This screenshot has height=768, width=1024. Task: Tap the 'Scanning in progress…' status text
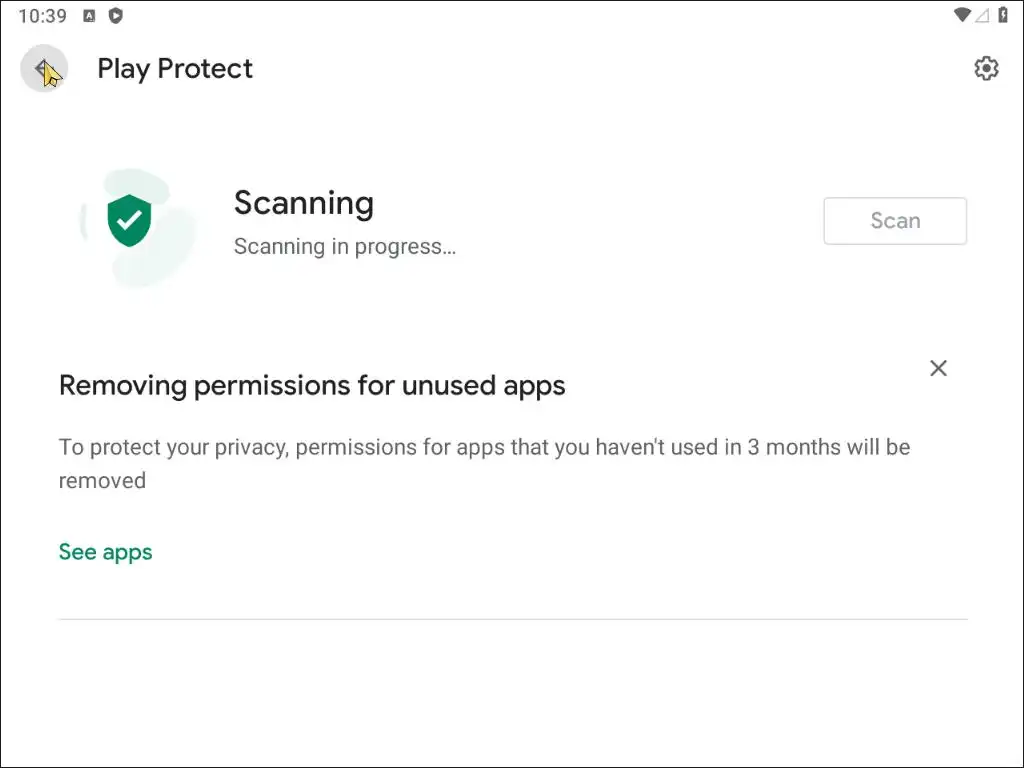[344, 247]
